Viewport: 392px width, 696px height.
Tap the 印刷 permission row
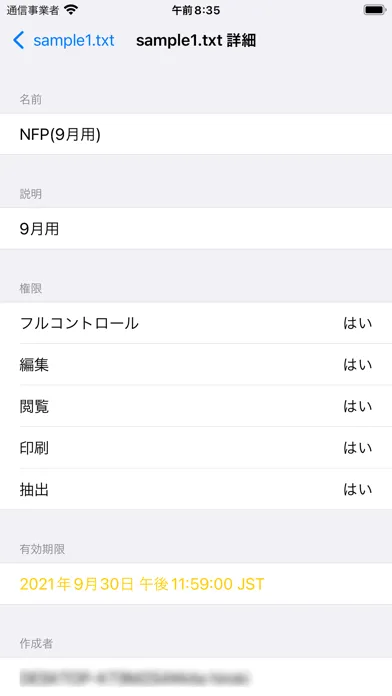tap(196, 447)
